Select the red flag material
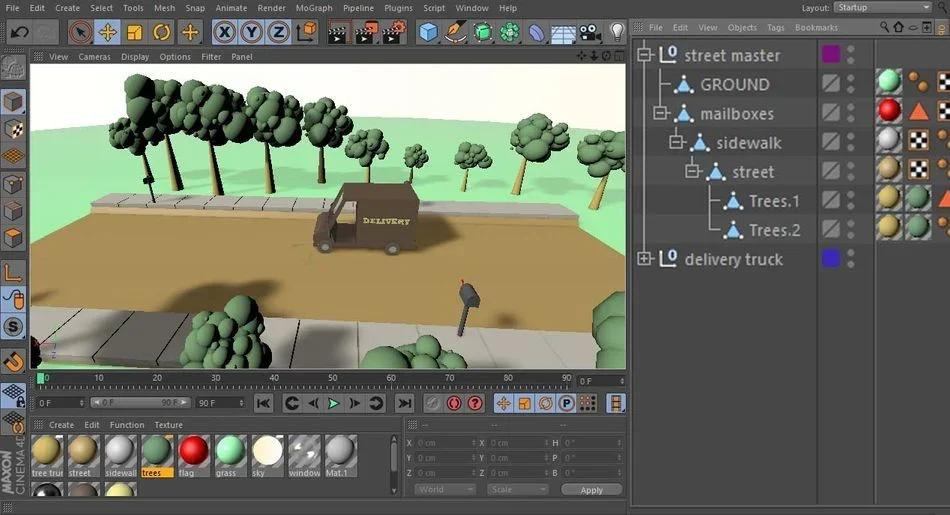 [193, 455]
